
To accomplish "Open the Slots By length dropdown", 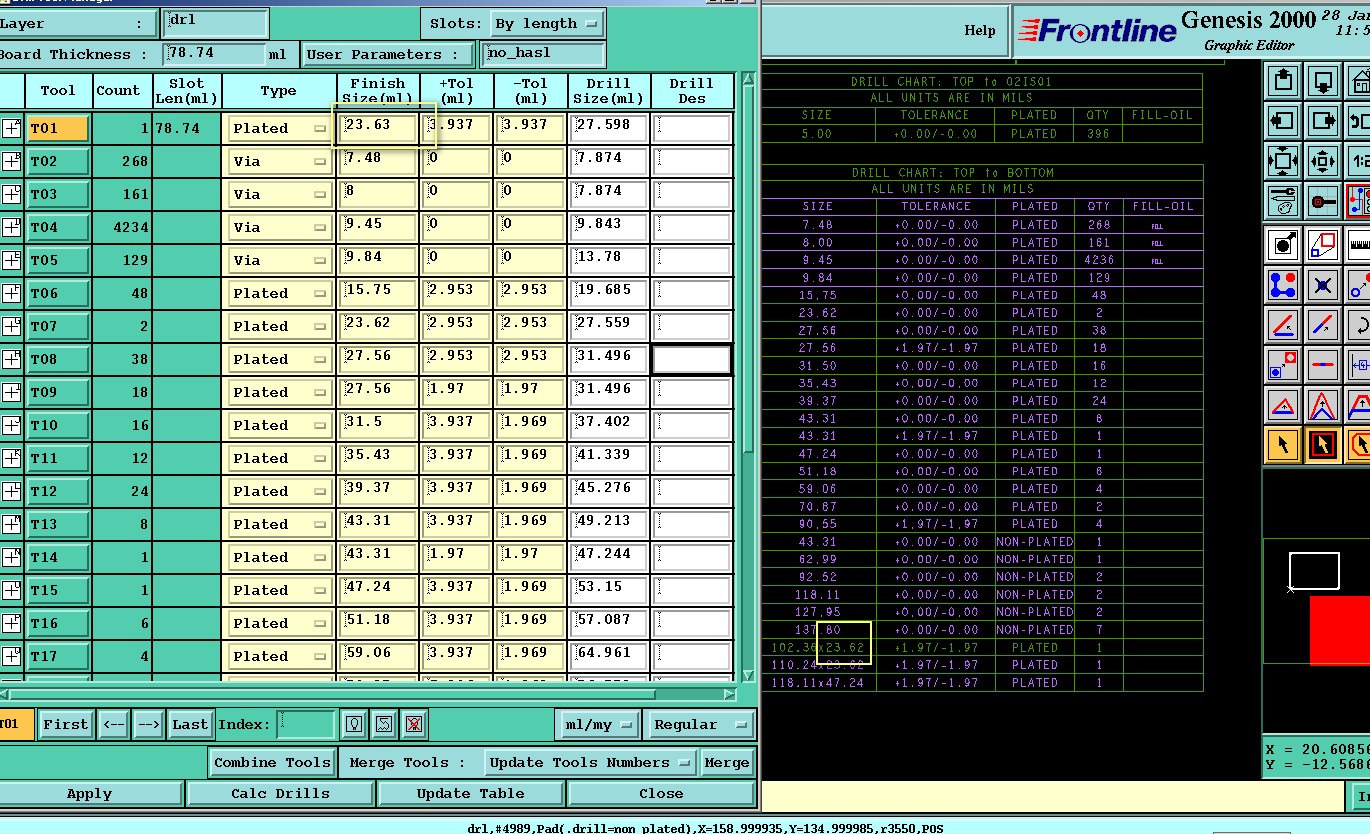I will click(548, 23).
